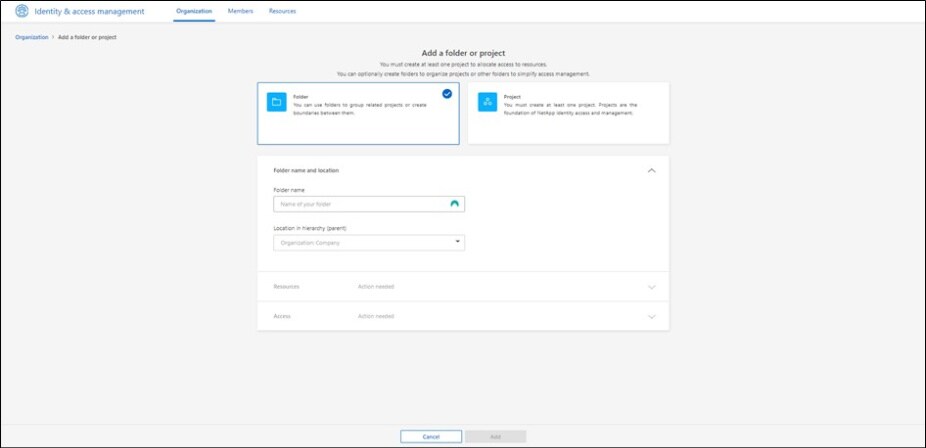
Task: Click the green icon inside Folder name field
Action: [x=455, y=204]
